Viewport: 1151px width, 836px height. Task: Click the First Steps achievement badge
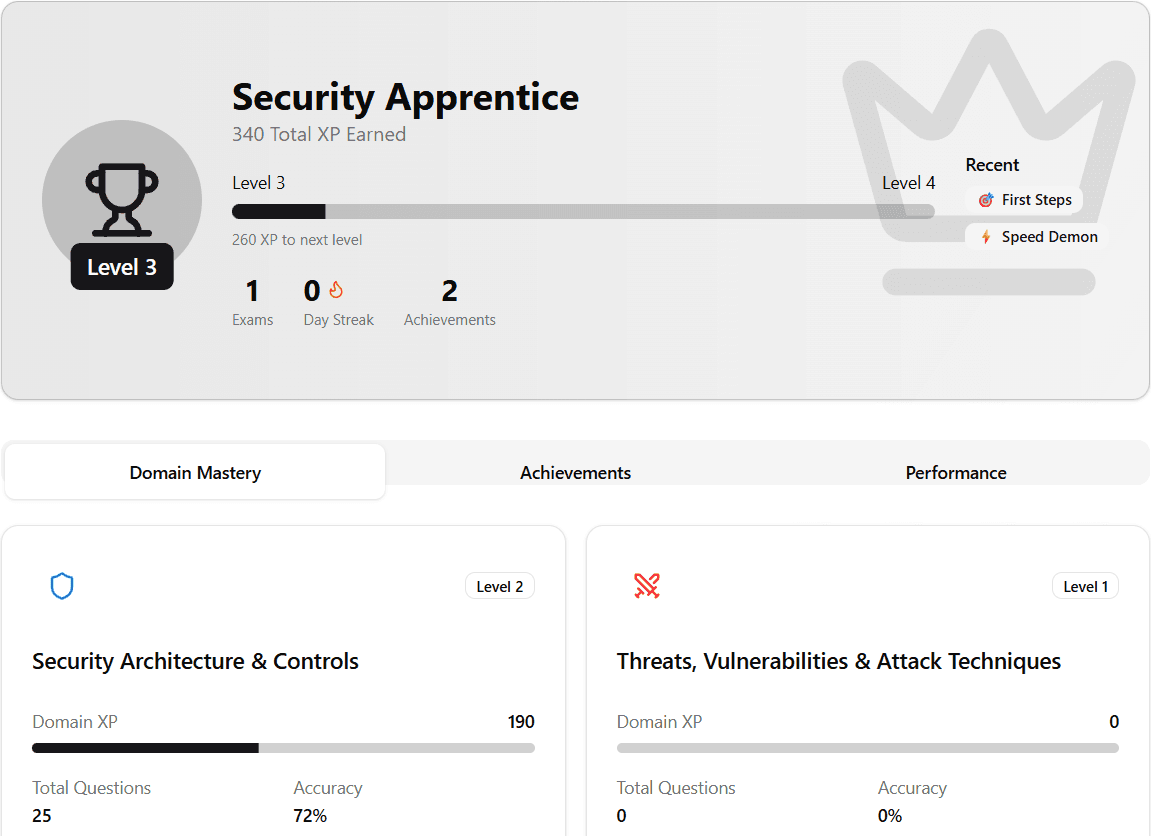pyautogui.click(x=1025, y=199)
